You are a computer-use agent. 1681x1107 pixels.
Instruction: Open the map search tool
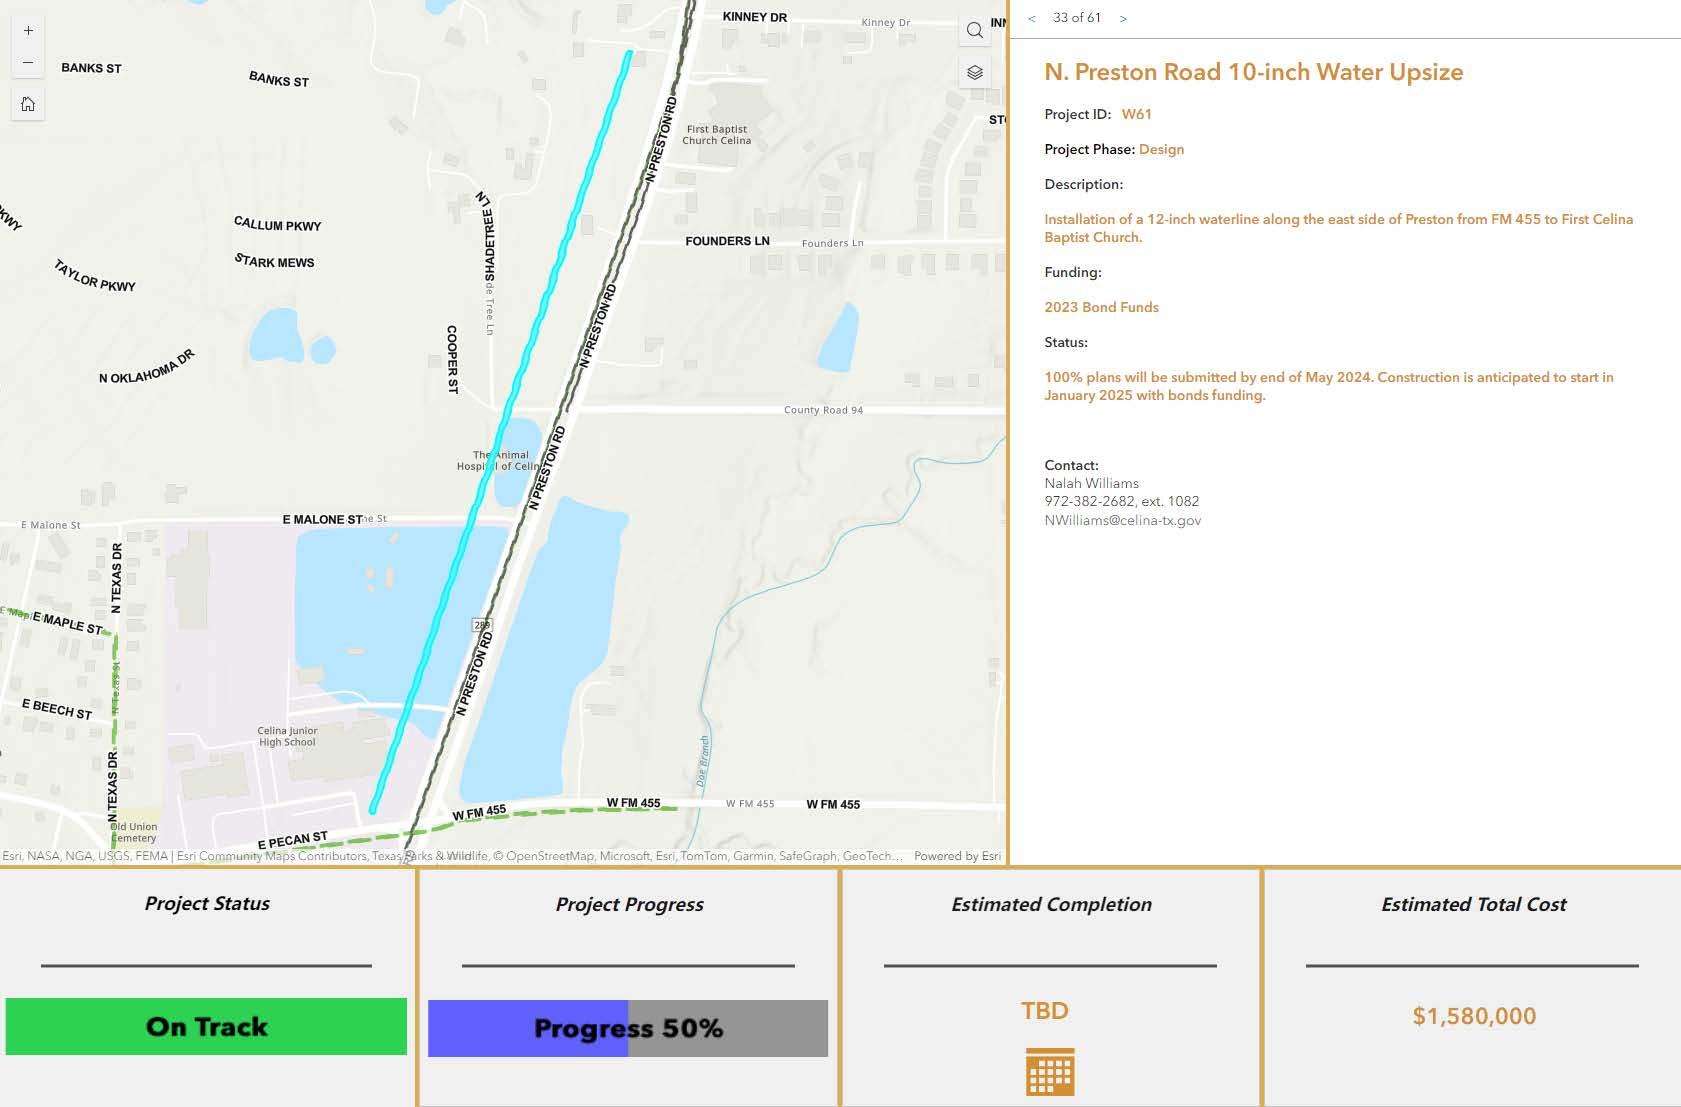pyautogui.click(x=975, y=30)
